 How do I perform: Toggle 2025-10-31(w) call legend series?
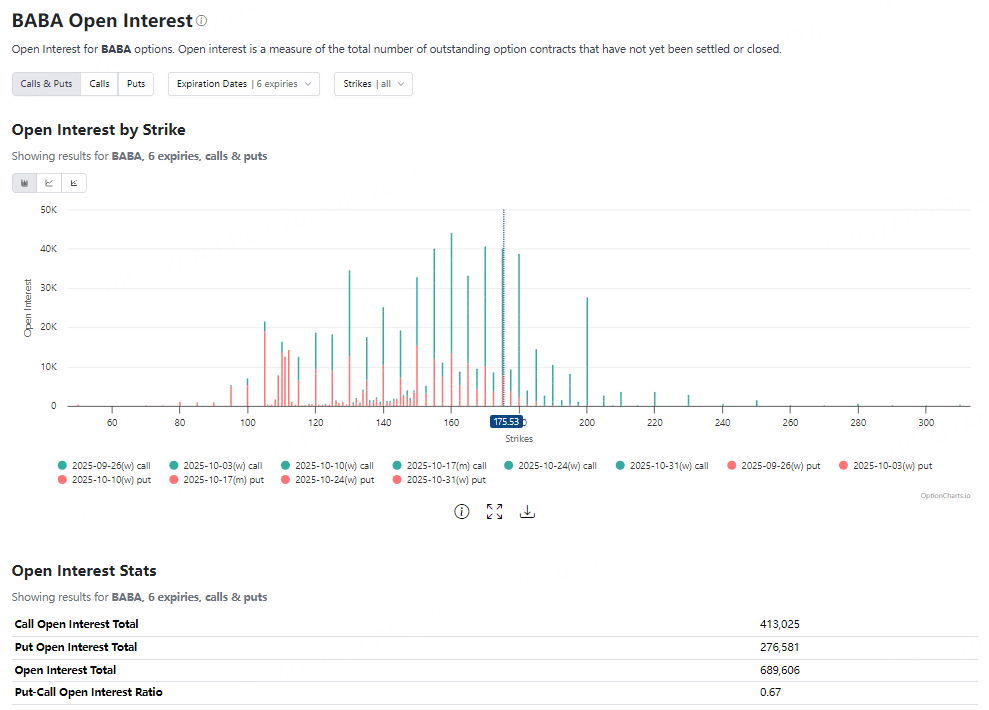(662, 466)
